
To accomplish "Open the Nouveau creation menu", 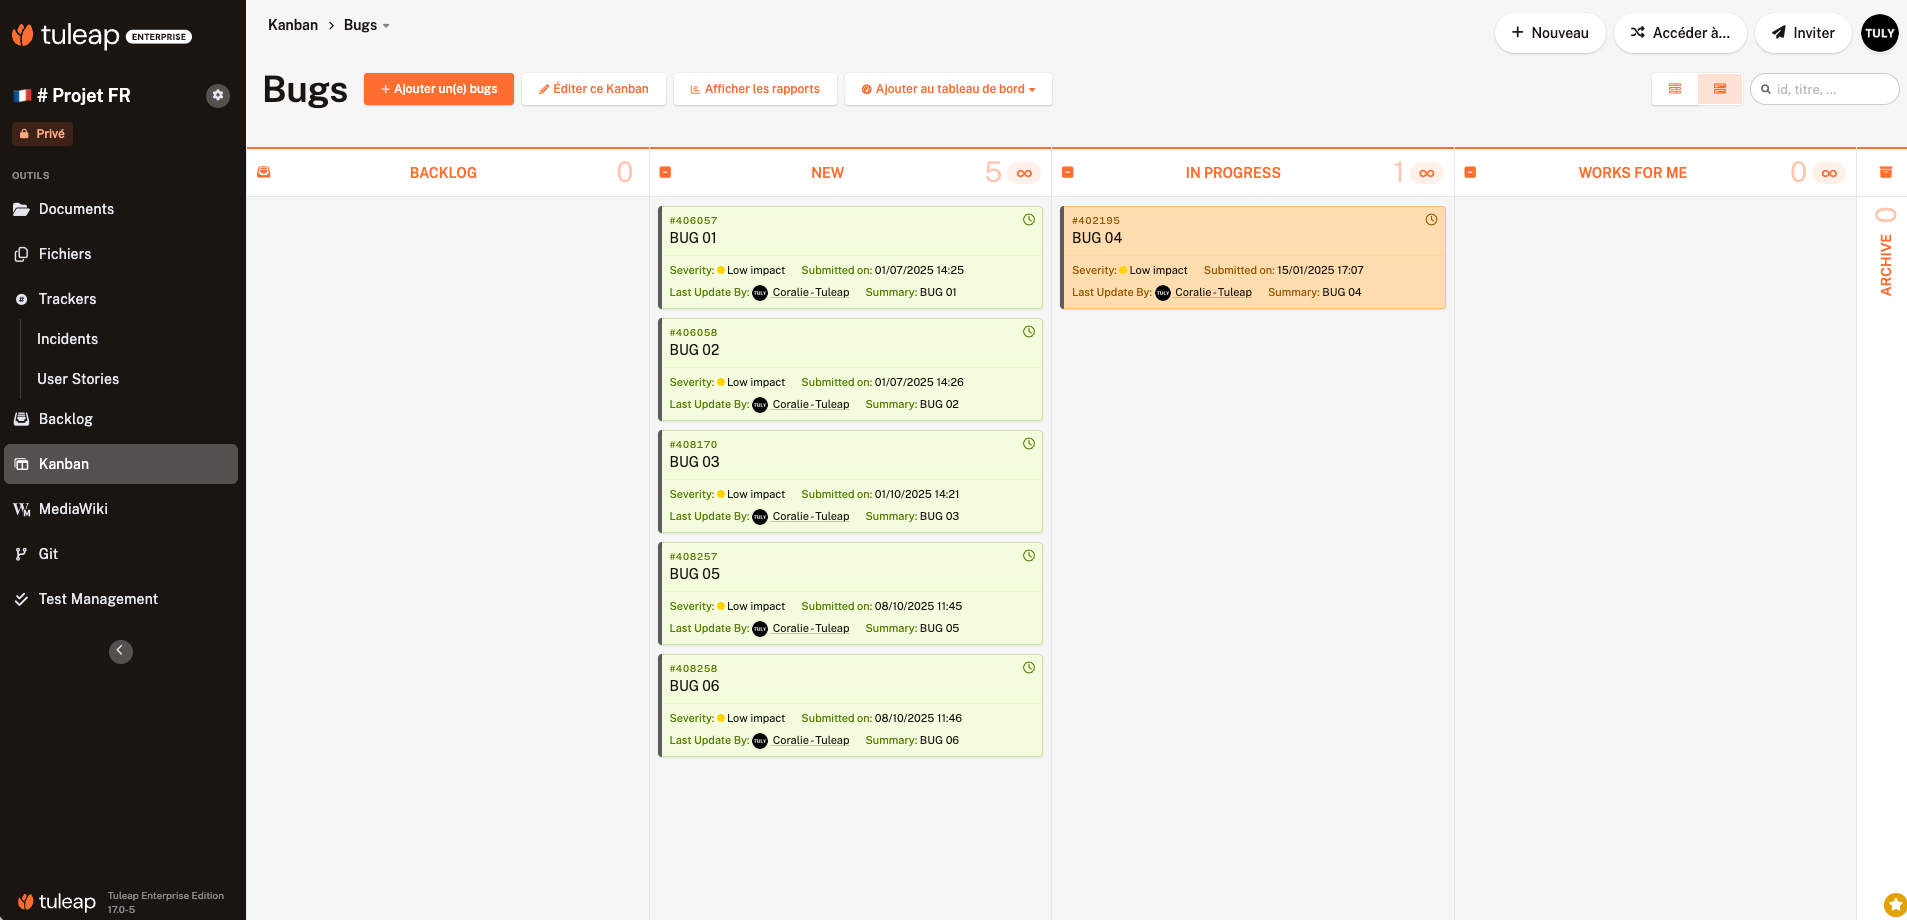I will point(1550,33).
